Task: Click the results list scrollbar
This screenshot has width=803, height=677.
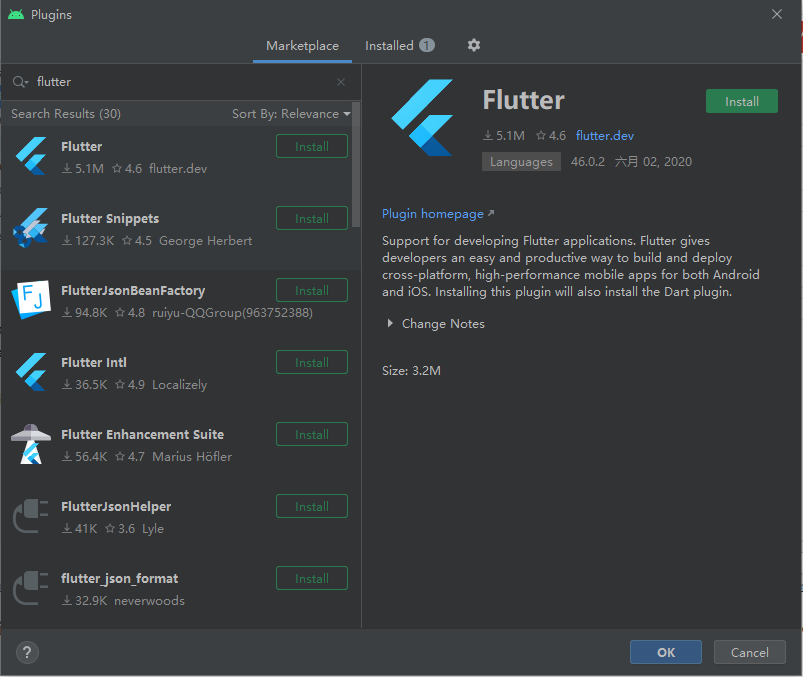Action: coord(356,164)
